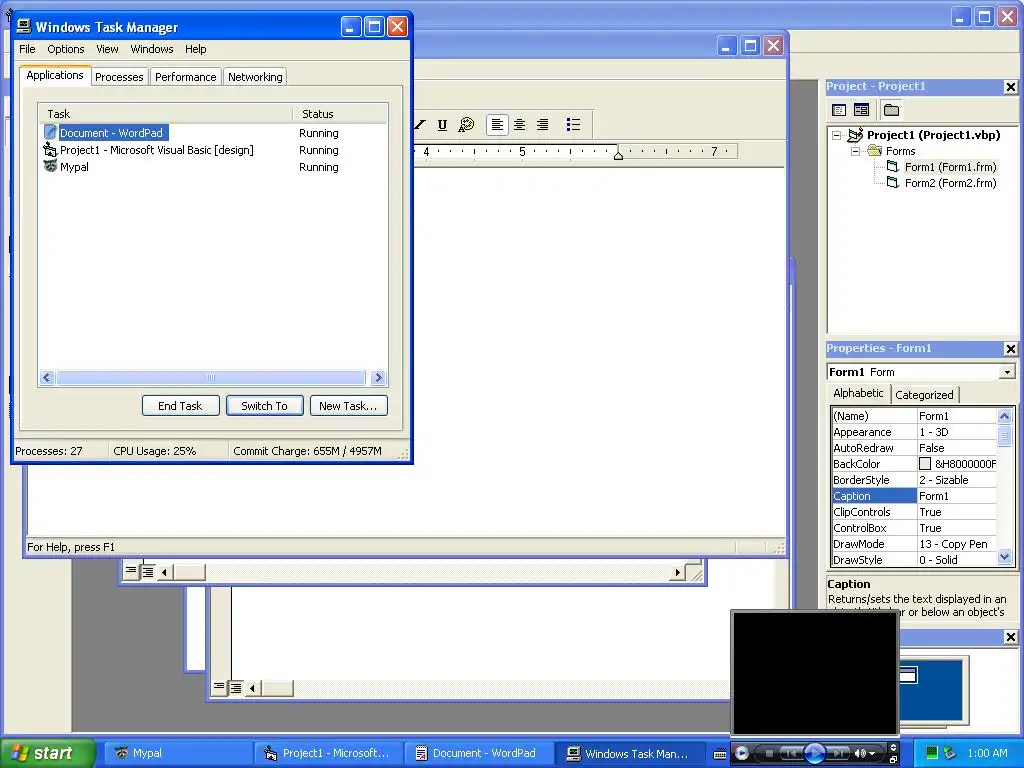This screenshot has width=1024, height=768.
Task: Select Align Right in WordPad toolbar
Action: [x=542, y=125]
